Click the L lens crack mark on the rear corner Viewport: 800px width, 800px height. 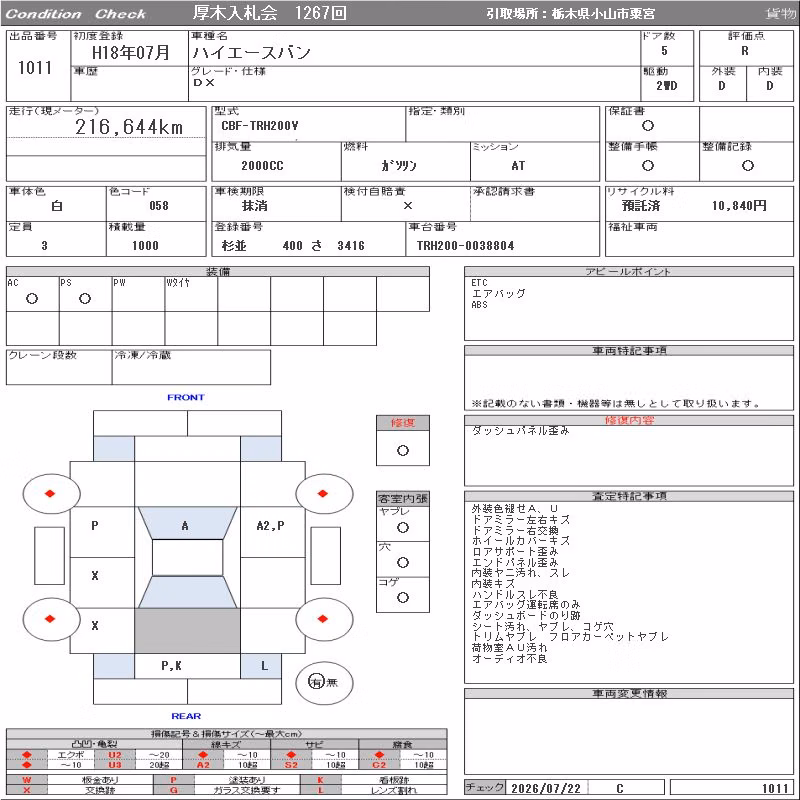(x=264, y=666)
